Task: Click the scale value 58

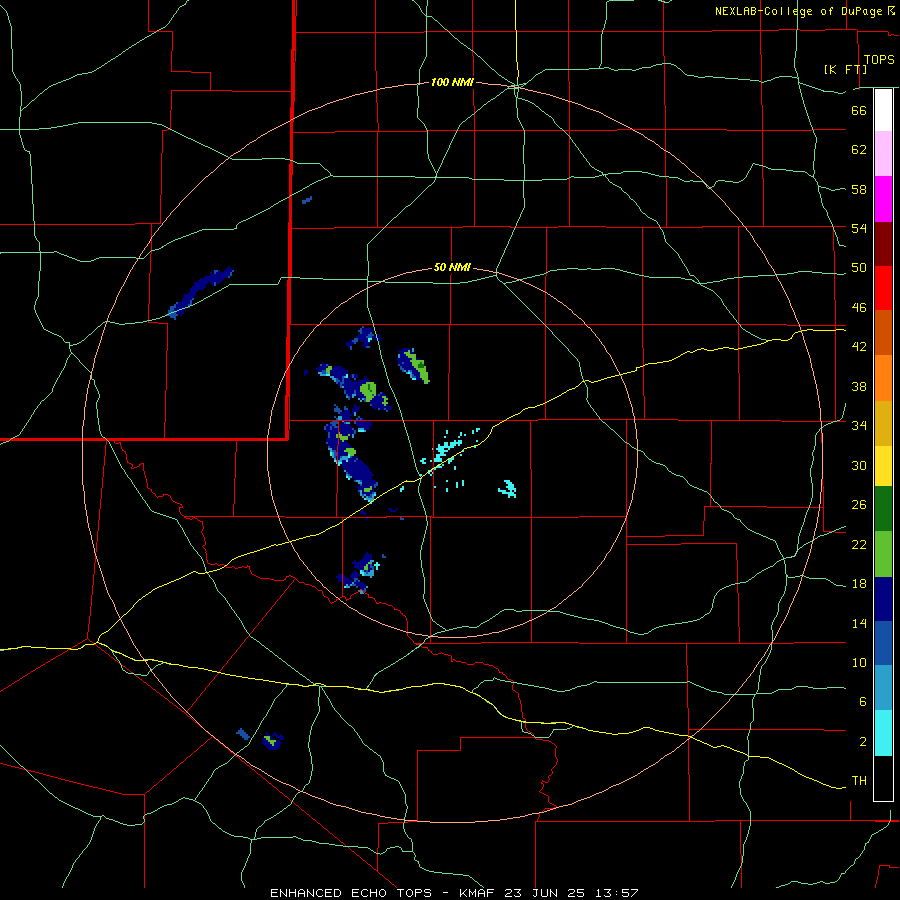Action: point(859,189)
